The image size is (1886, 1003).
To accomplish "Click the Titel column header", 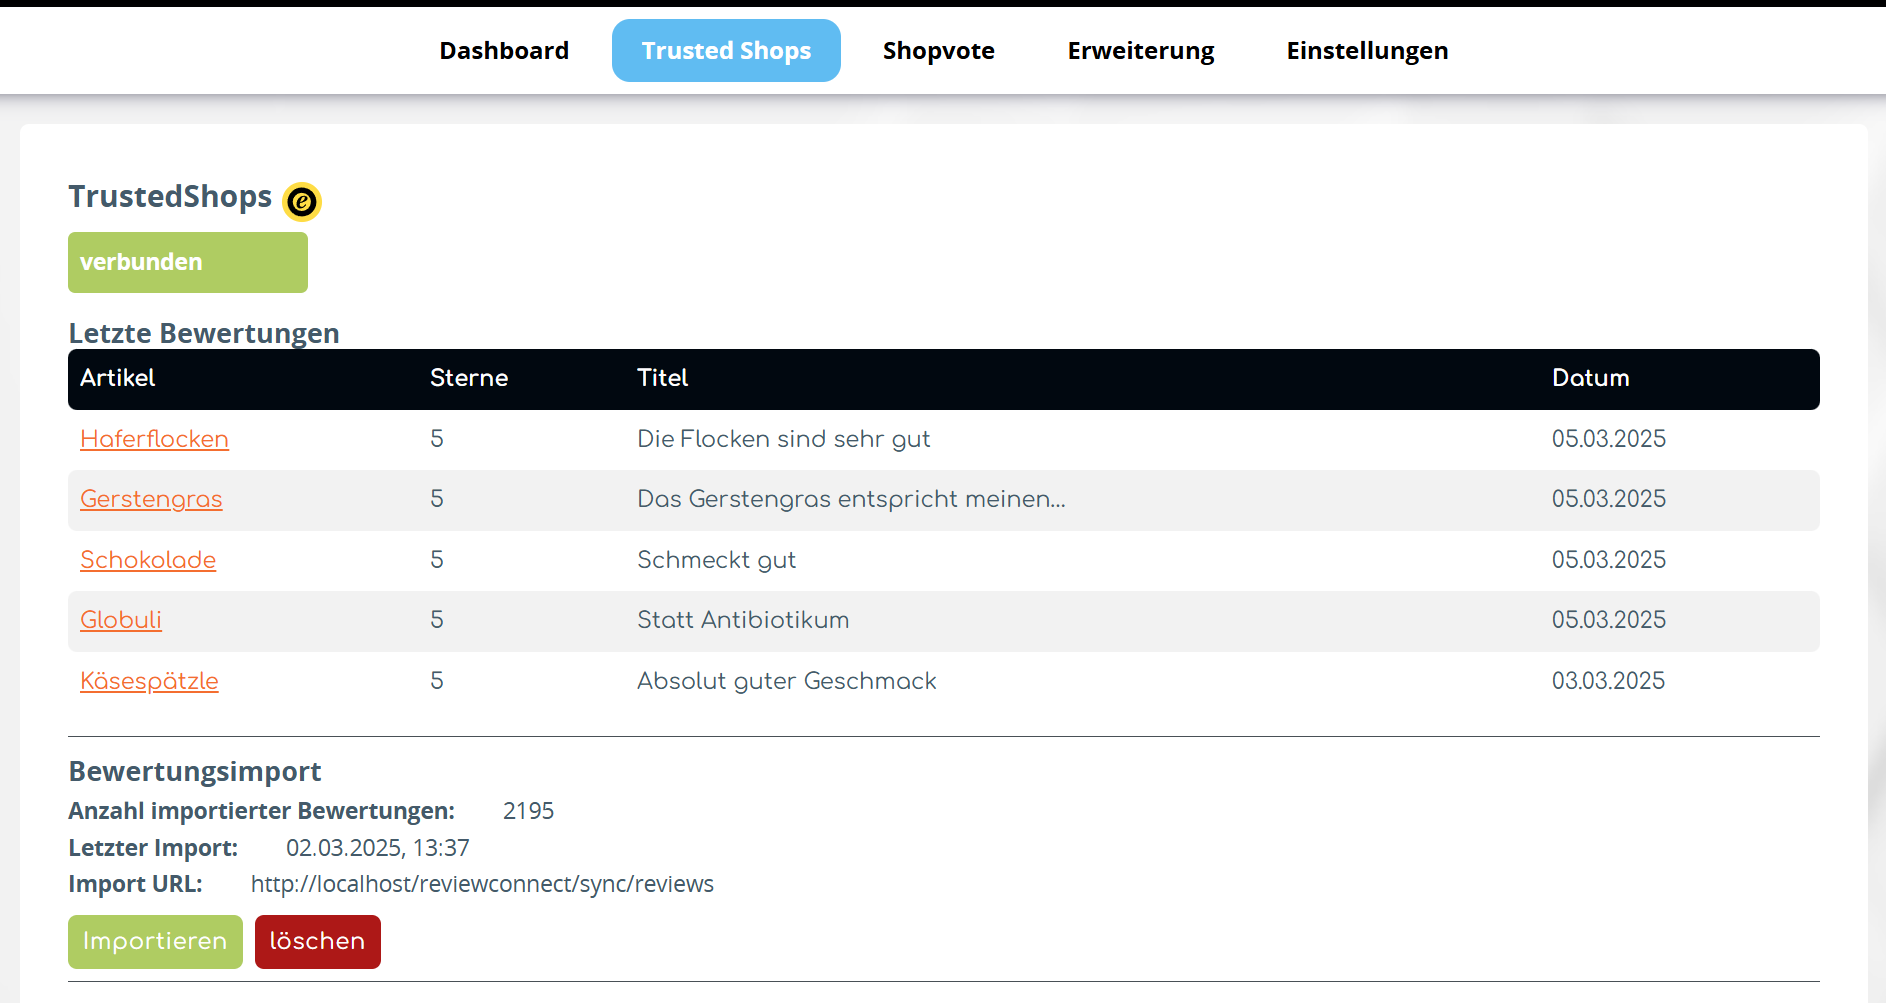I will (x=663, y=378).
